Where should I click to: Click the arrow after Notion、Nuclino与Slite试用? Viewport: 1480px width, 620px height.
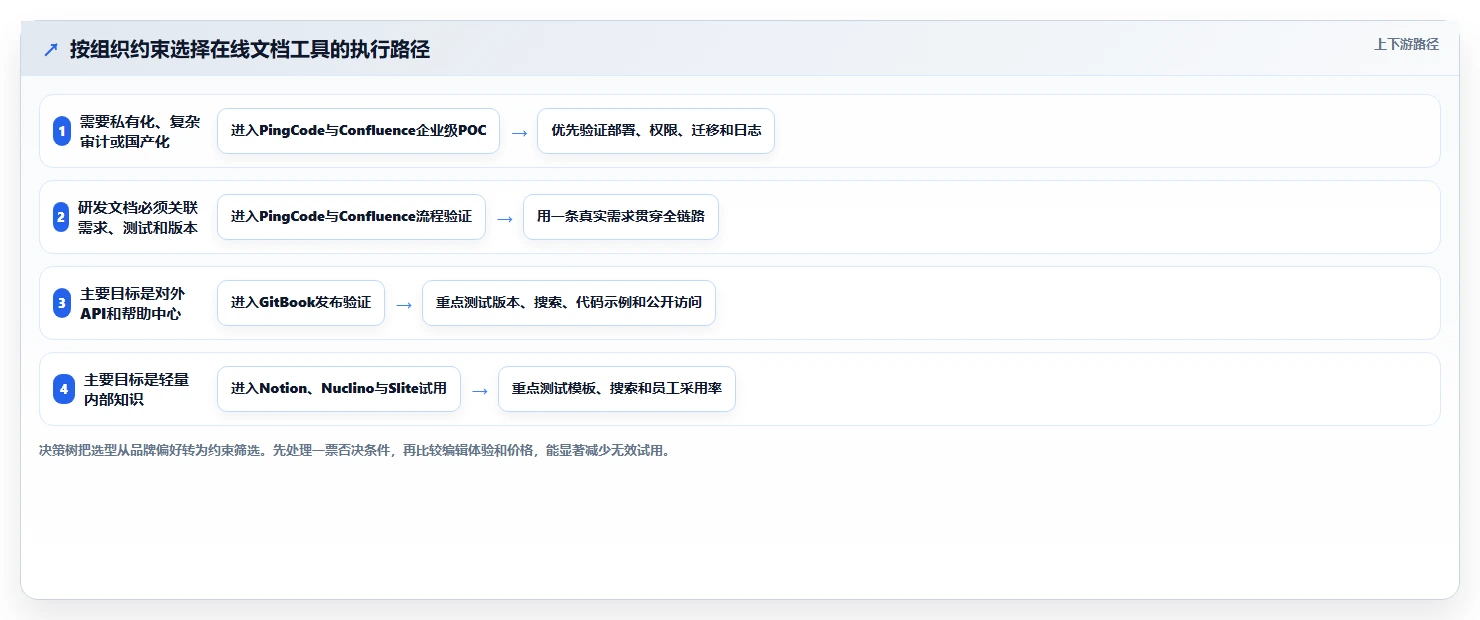point(480,390)
